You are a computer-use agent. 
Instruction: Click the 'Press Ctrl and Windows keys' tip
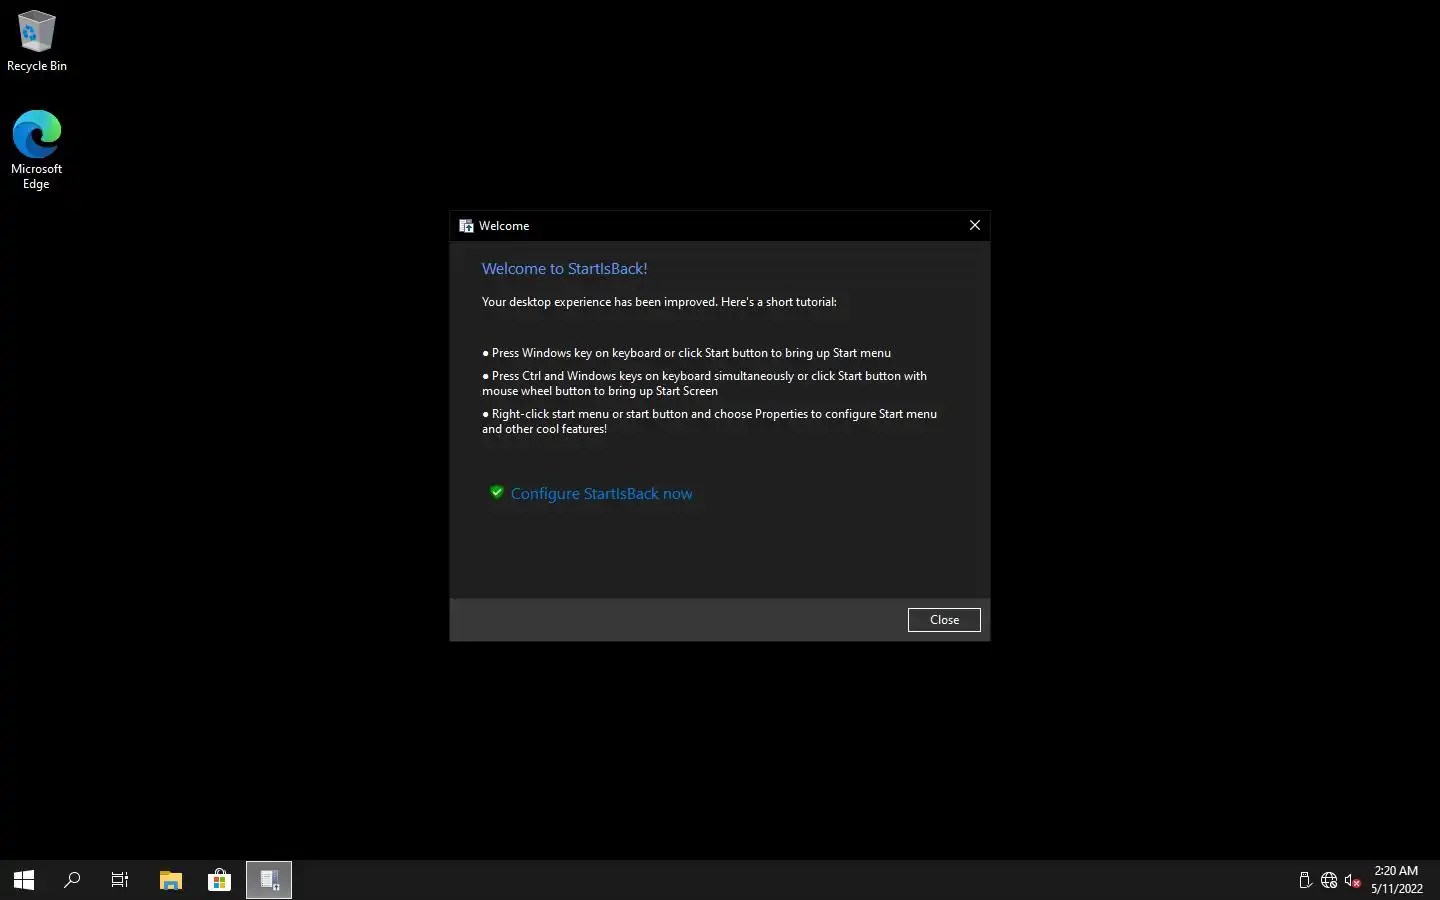pyautogui.click(x=705, y=383)
